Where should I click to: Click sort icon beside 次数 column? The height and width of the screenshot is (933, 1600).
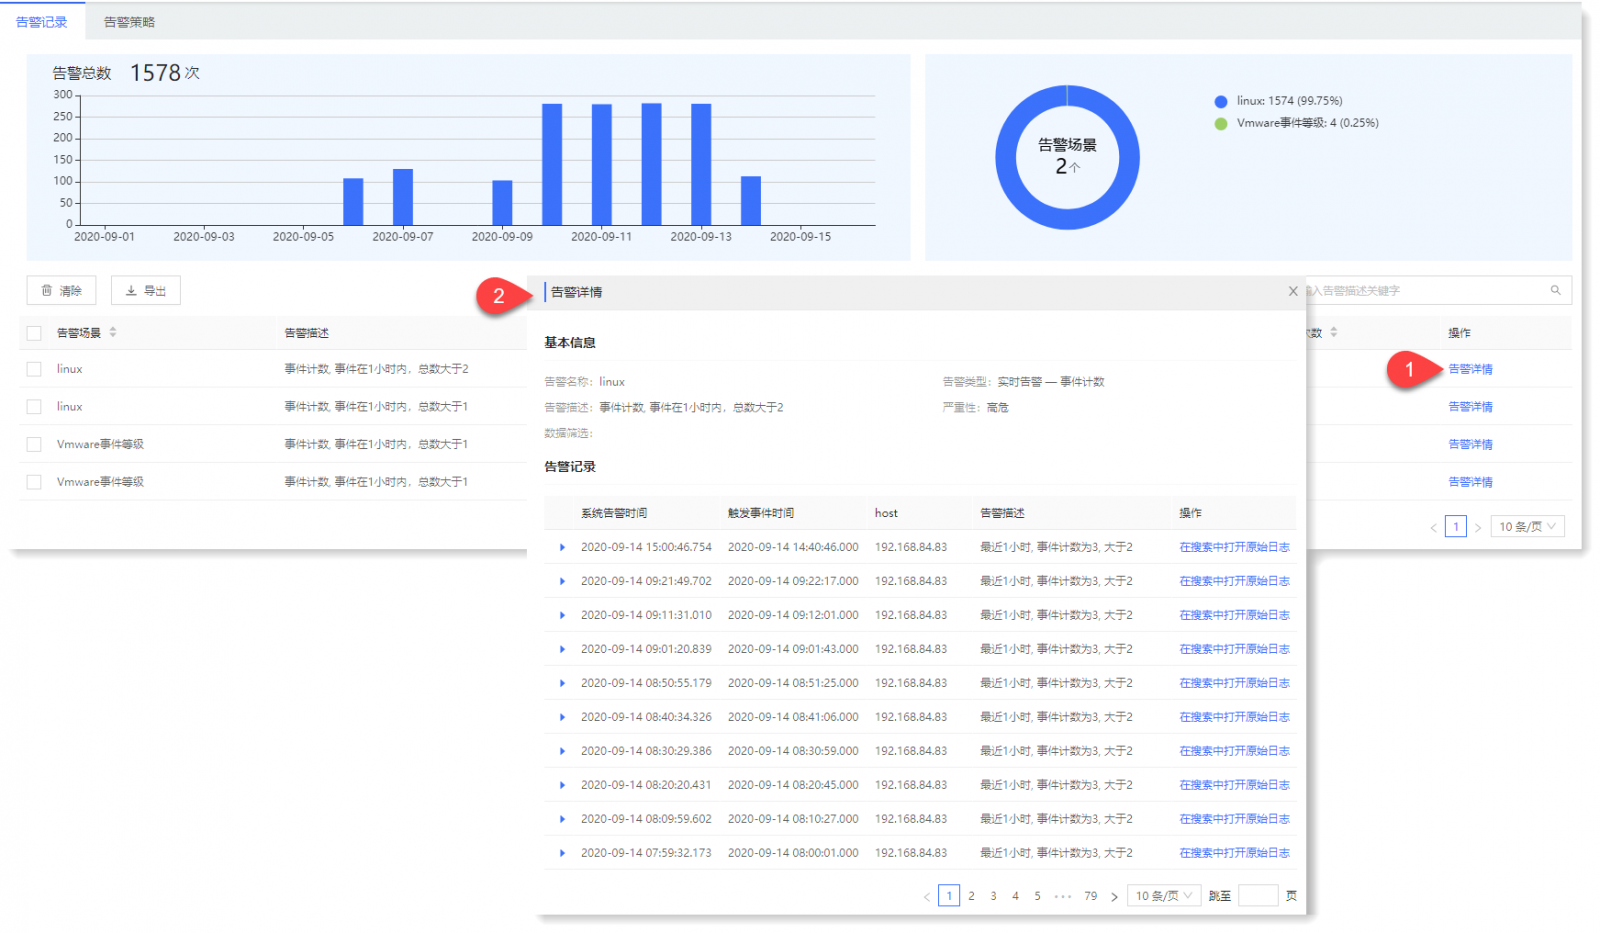[1333, 332]
